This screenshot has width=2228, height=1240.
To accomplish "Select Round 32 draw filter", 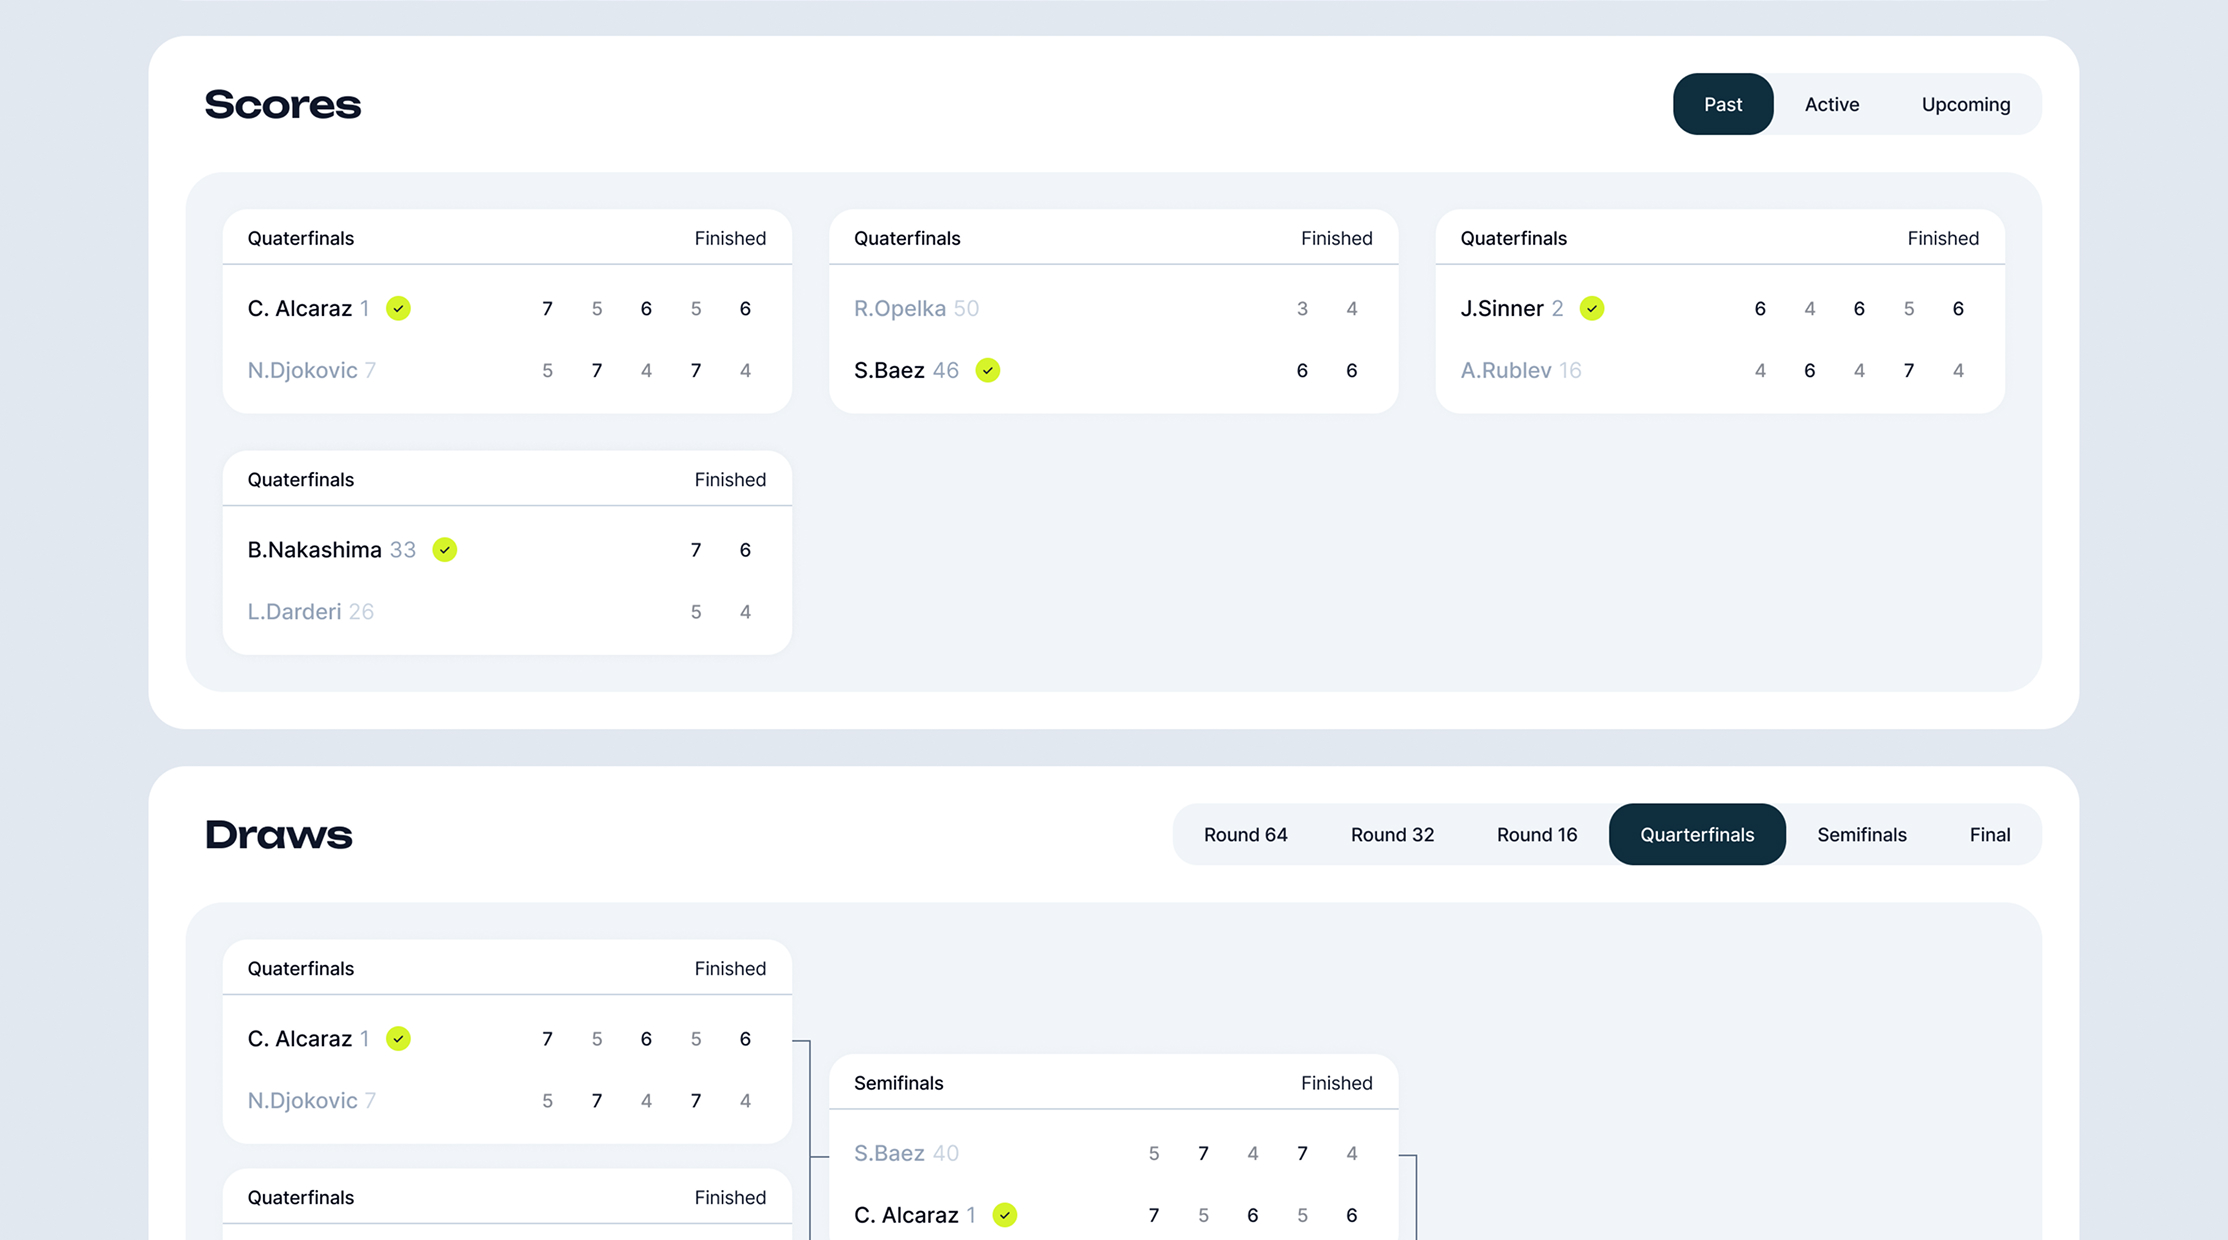I will [x=1392, y=834].
